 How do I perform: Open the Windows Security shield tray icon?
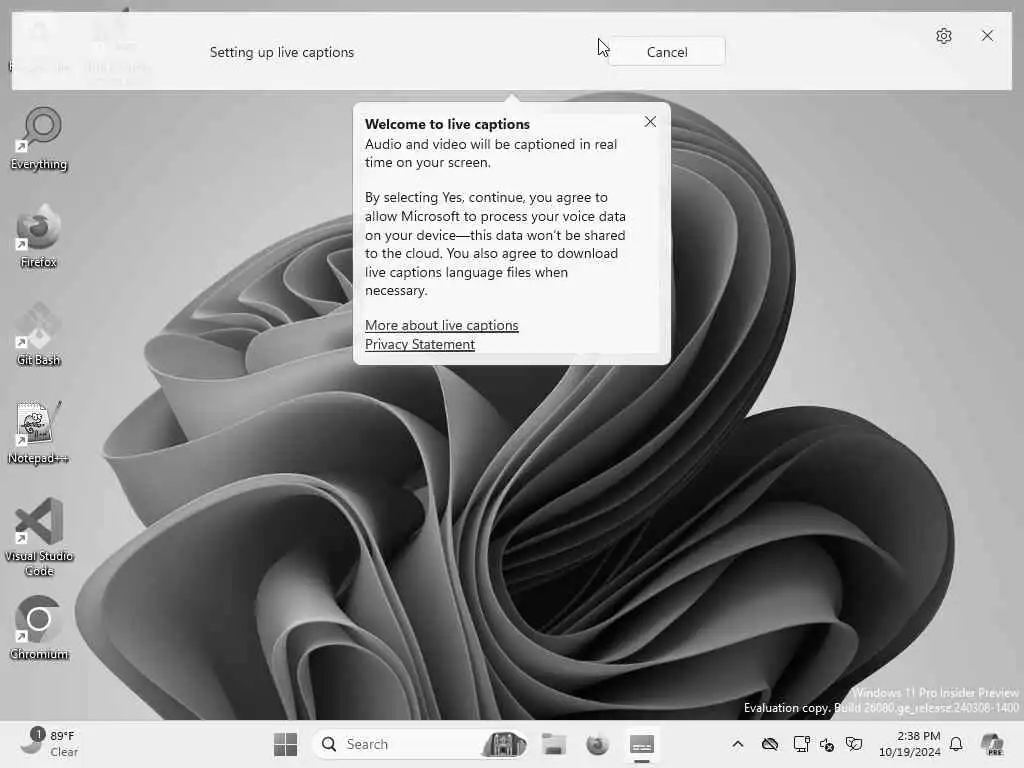coord(854,744)
